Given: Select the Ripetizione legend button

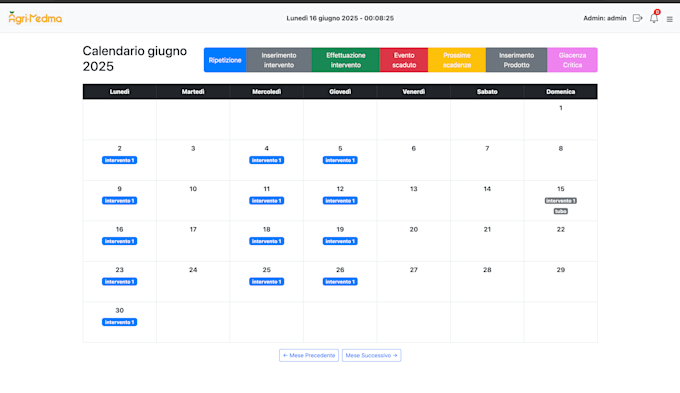Looking at the screenshot, I should click(x=225, y=60).
